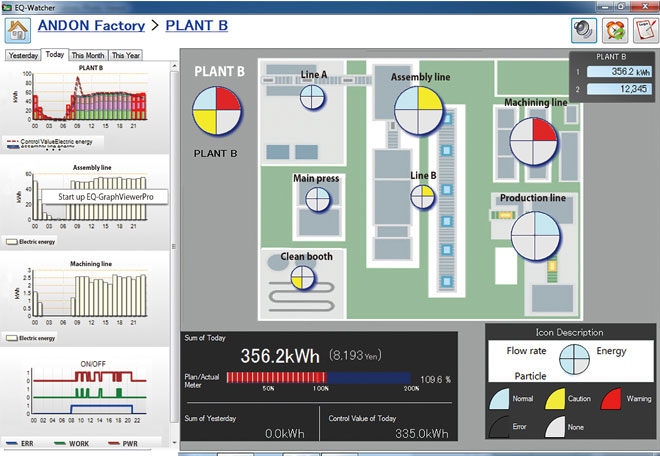Select the Main press status circle
The width and height of the screenshot is (660, 456).
pyautogui.click(x=317, y=199)
